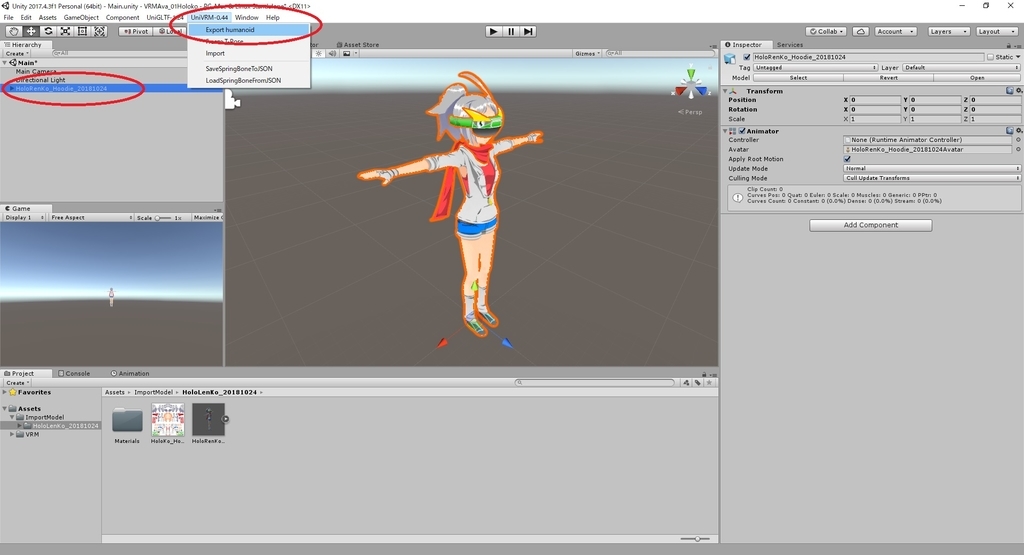1024x555 pixels.
Task: Open the Tag dropdown Untagged
Action: point(815,67)
